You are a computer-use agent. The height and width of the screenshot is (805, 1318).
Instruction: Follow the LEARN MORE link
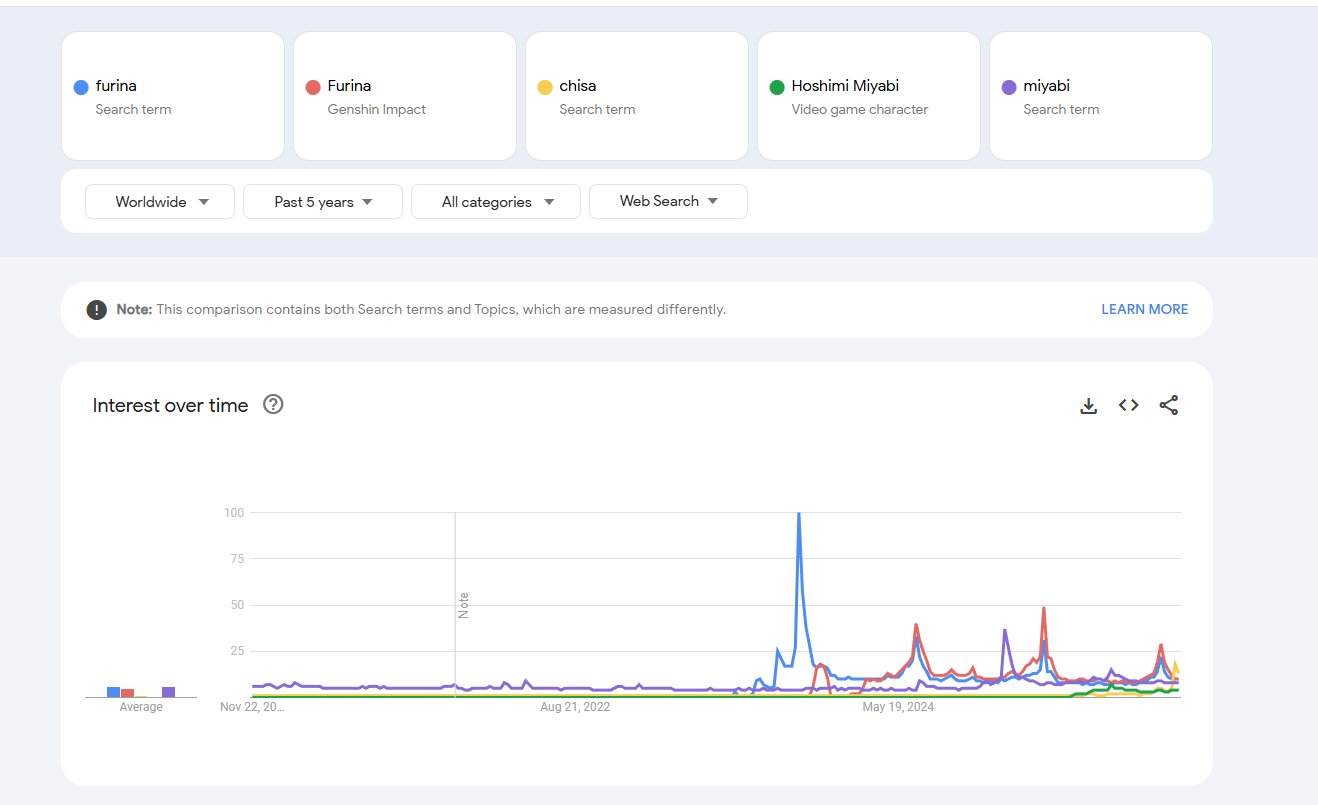1144,310
